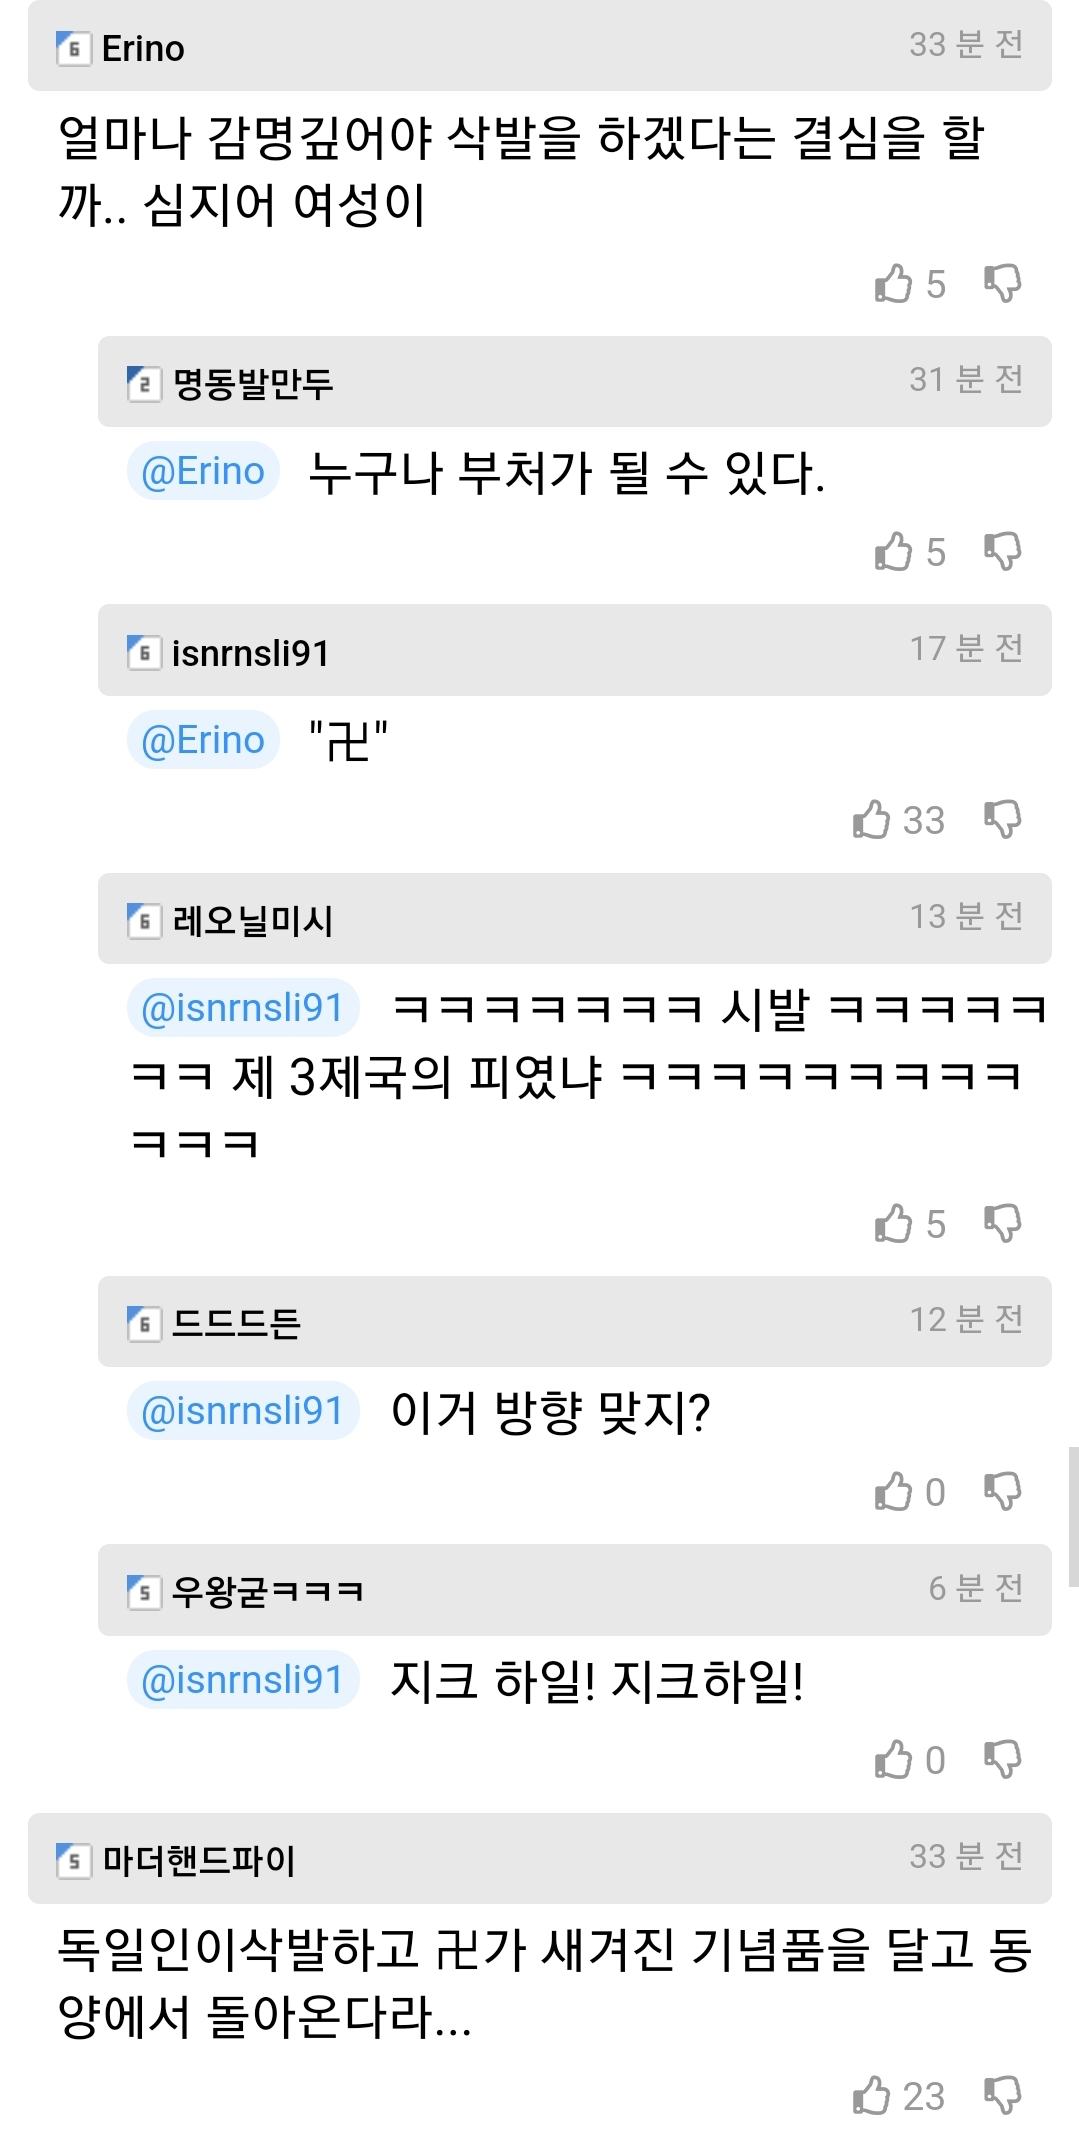This screenshot has height=2132, width=1079.
Task: Upvote isnrnsli91's reply with 33 likes
Action: (872, 820)
